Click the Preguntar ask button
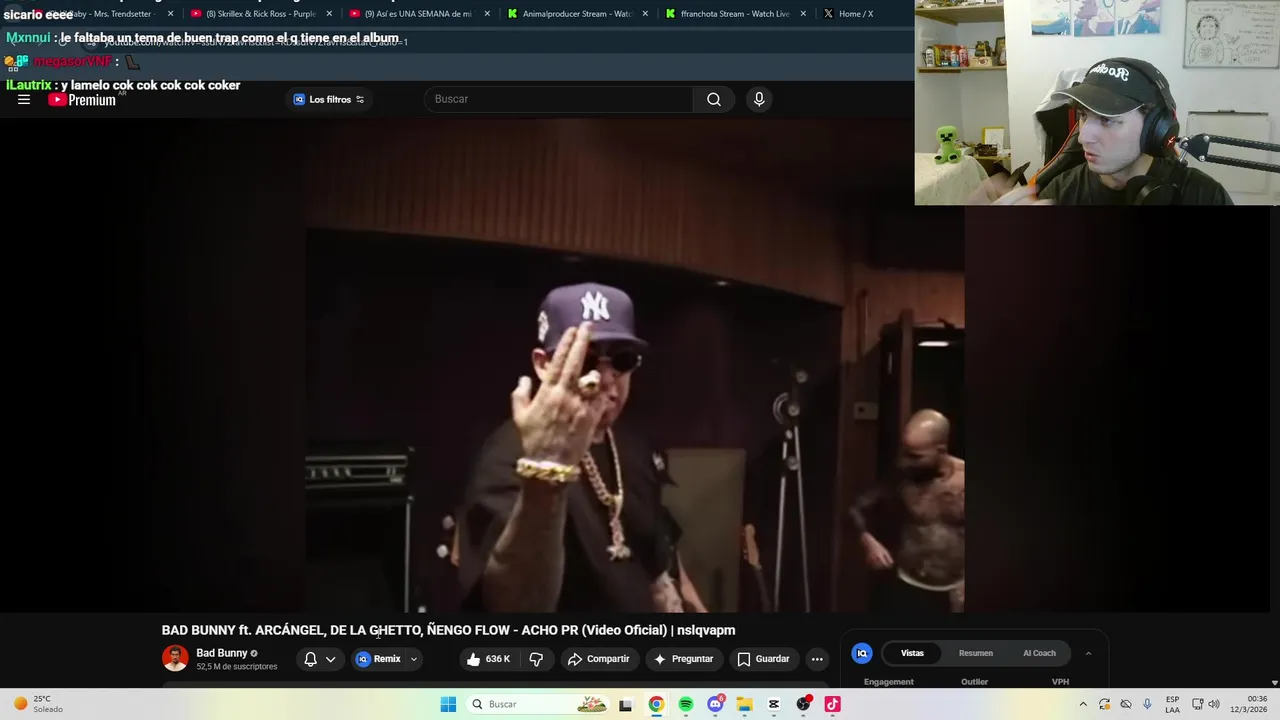 pyautogui.click(x=683, y=659)
